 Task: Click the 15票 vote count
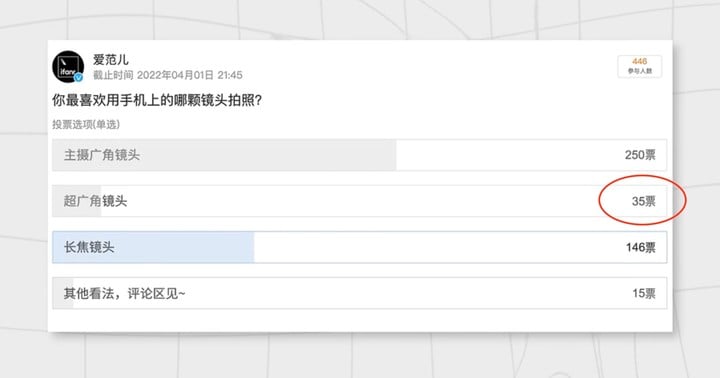644,293
